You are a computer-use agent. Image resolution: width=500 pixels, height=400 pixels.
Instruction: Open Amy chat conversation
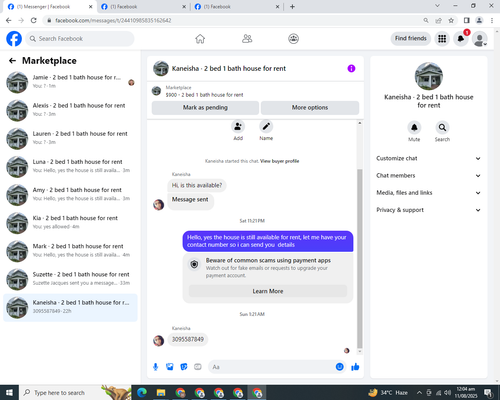[70, 194]
